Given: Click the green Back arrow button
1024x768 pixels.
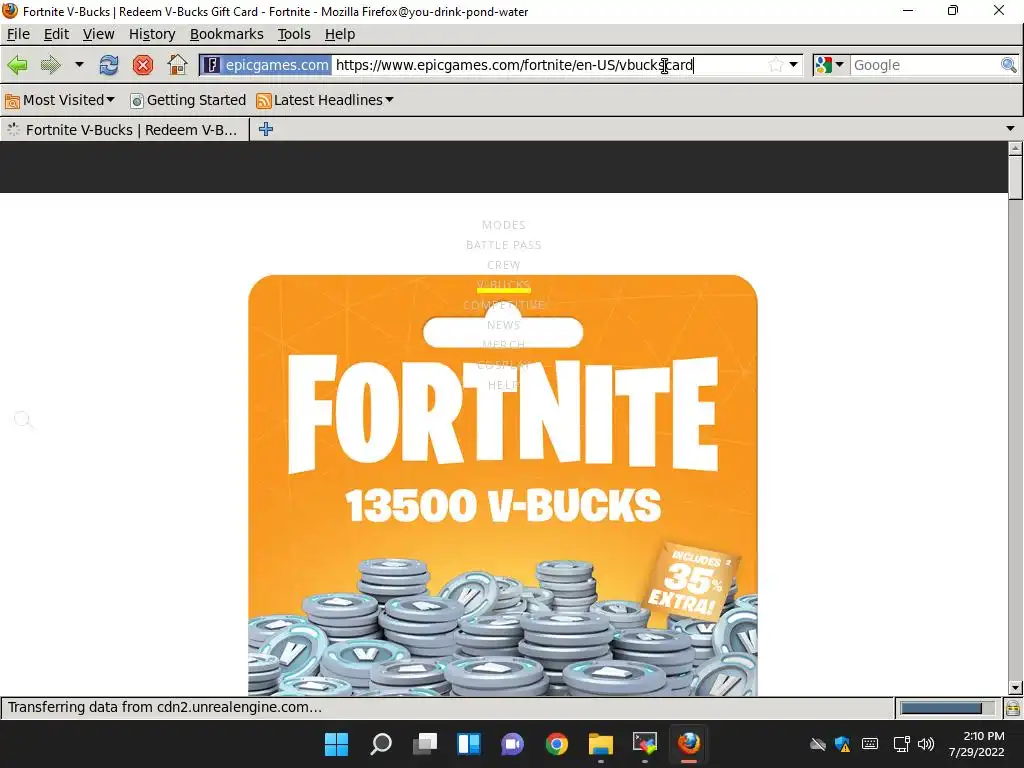Looking at the screenshot, I should (x=18, y=65).
